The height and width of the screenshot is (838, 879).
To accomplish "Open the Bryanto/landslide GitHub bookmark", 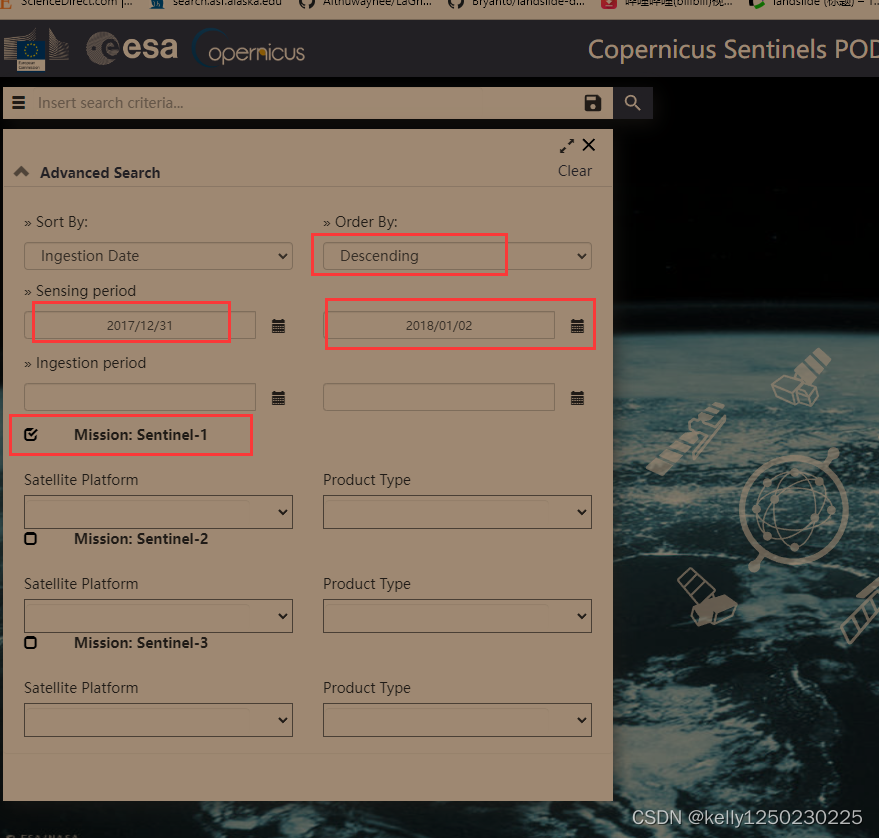I will [518, 3].
